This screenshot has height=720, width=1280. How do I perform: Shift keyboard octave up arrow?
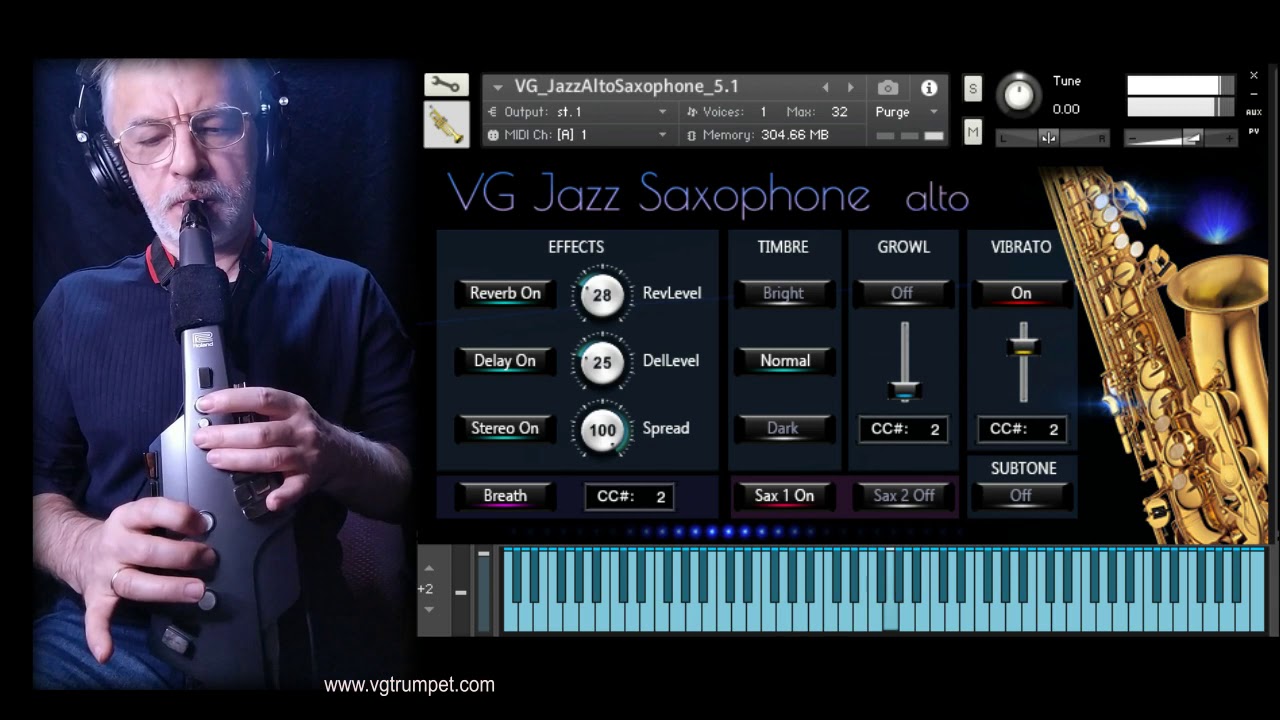[x=429, y=568]
